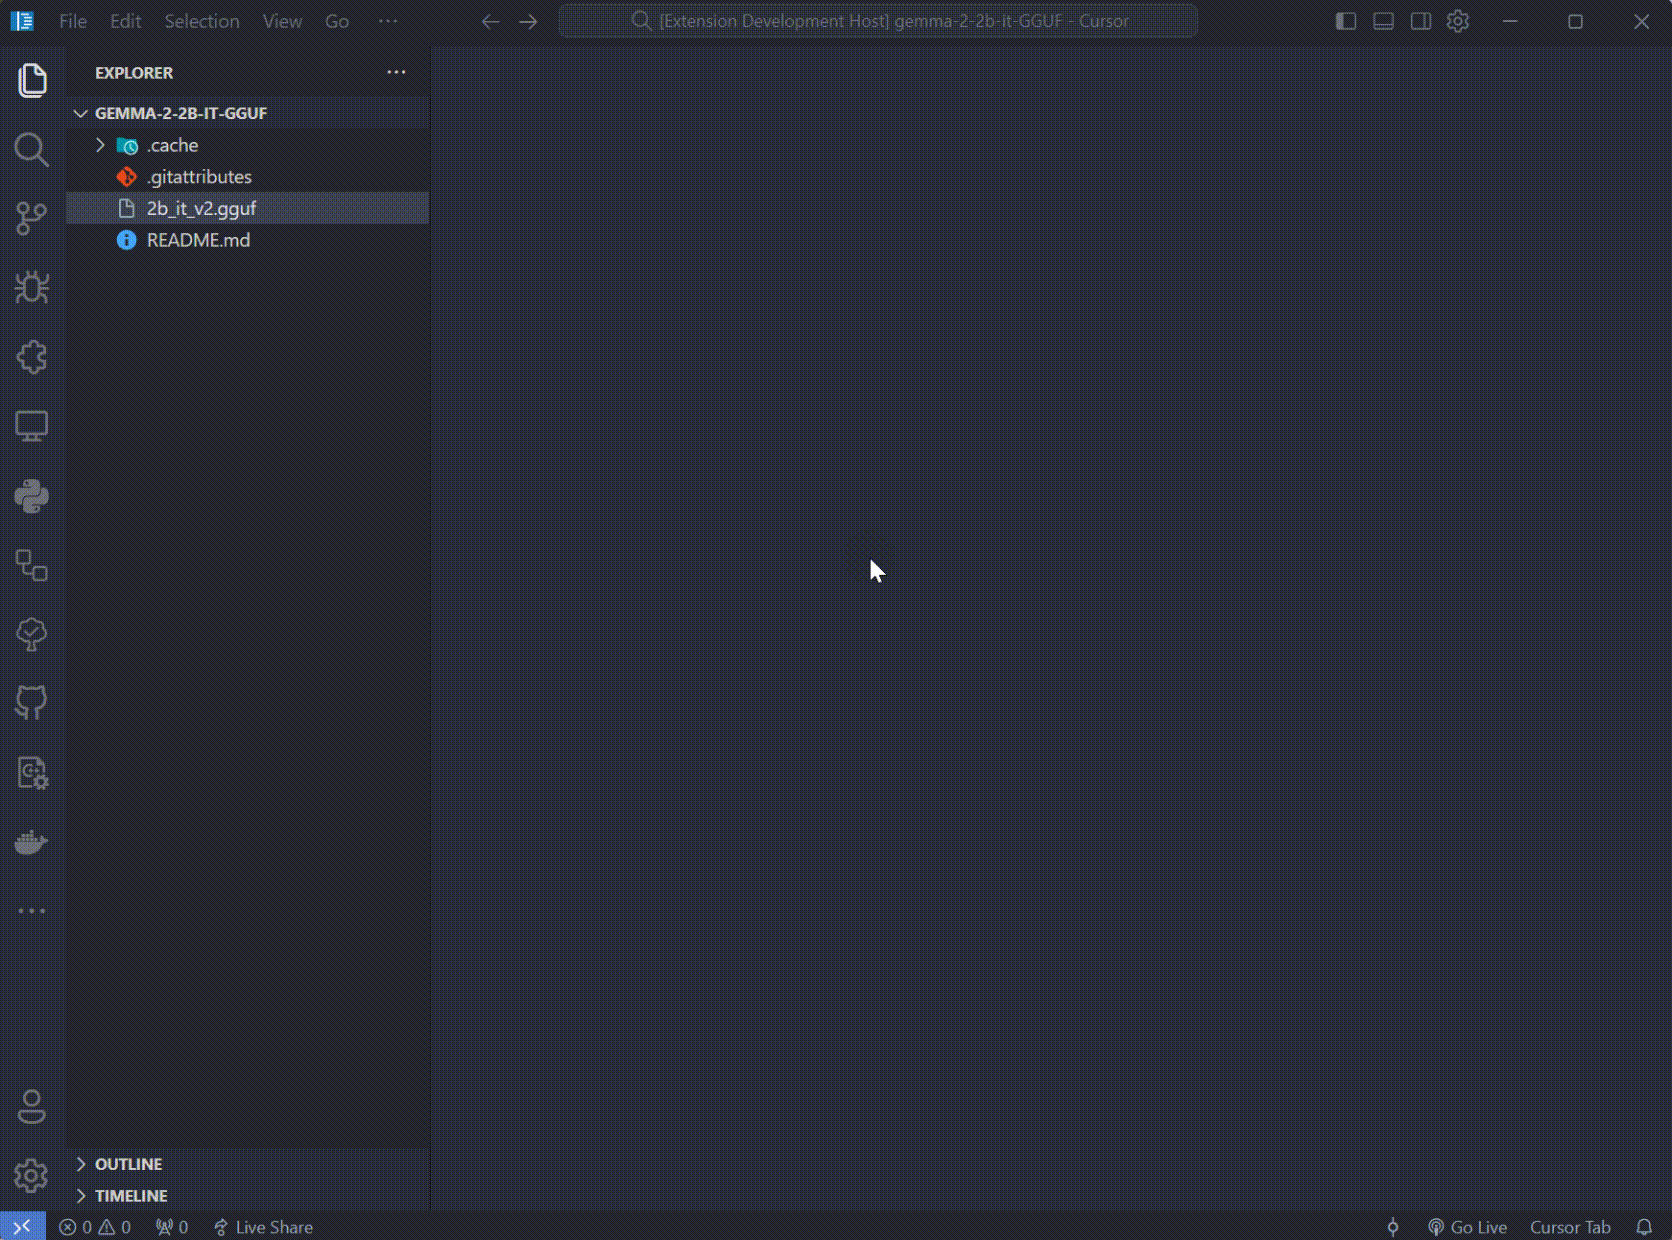Open Manage settings gear in activity bar
This screenshot has height=1240, width=1672.
[x=32, y=1176]
